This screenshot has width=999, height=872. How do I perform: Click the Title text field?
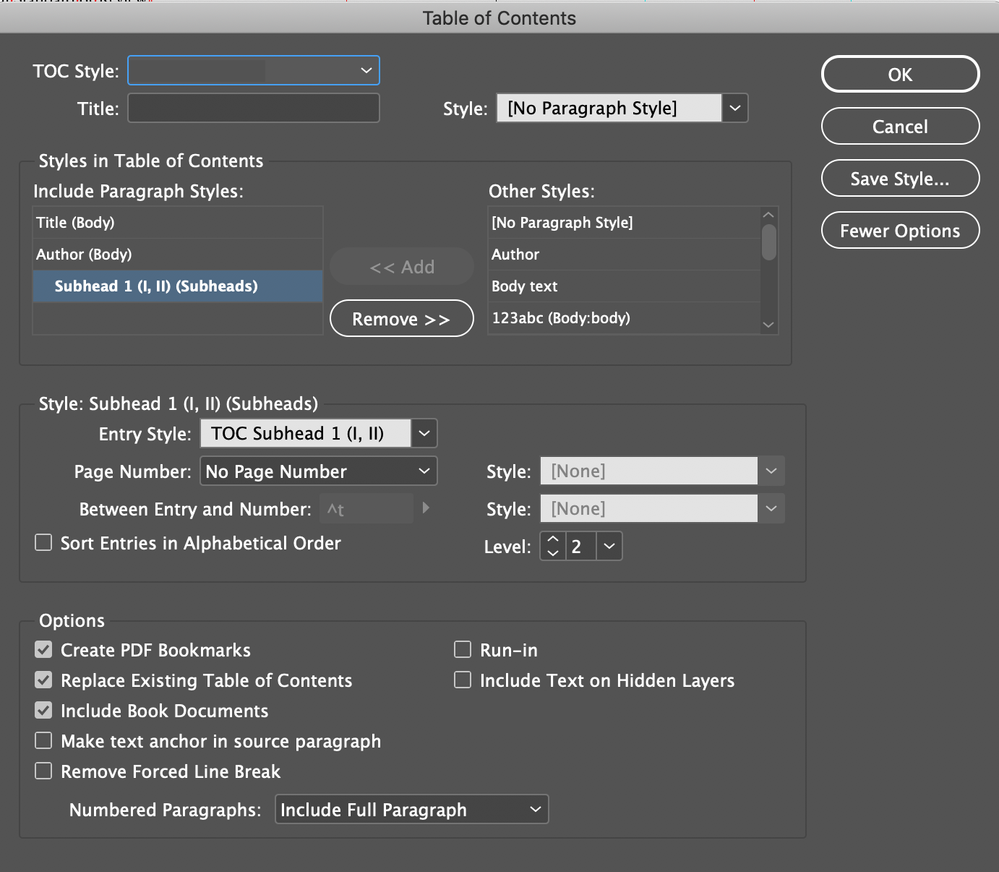point(254,108)
